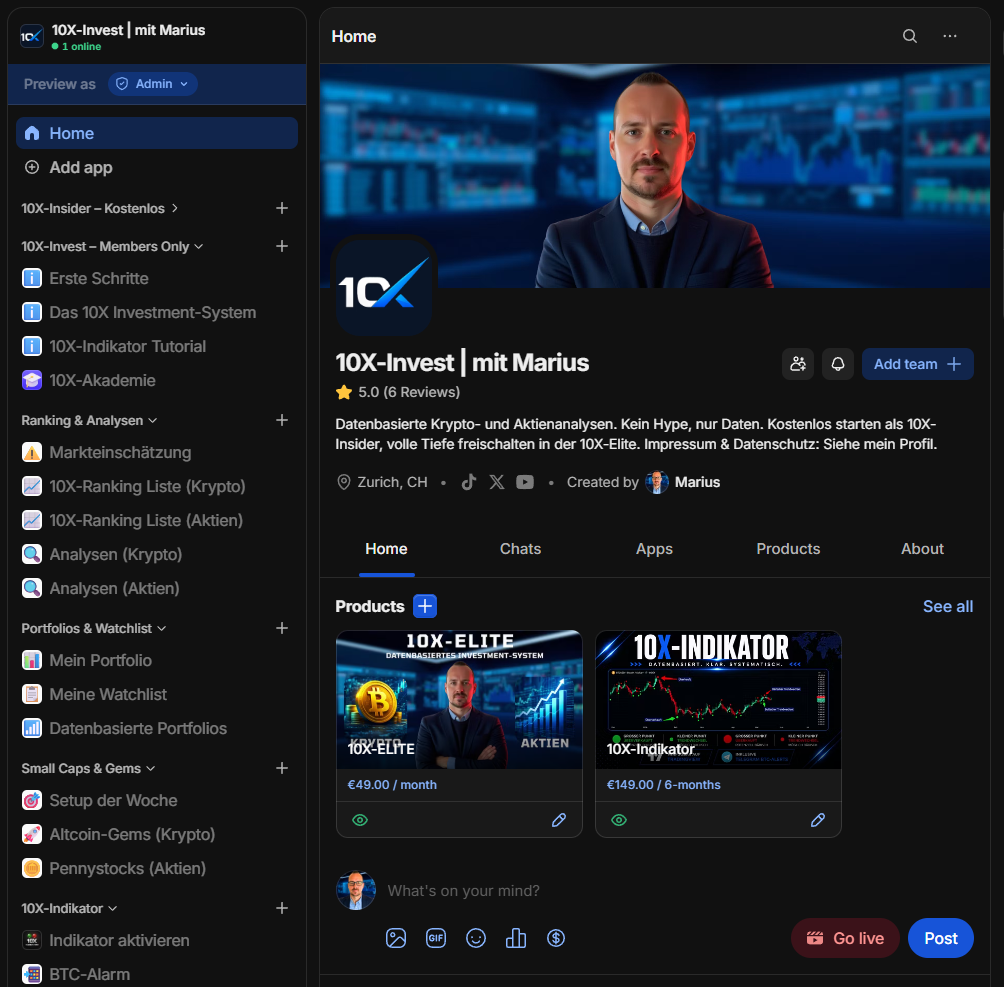Viewport: 1004px width, 988px height.
Task: Select the Home tab under profile
Action: [386, 549]
